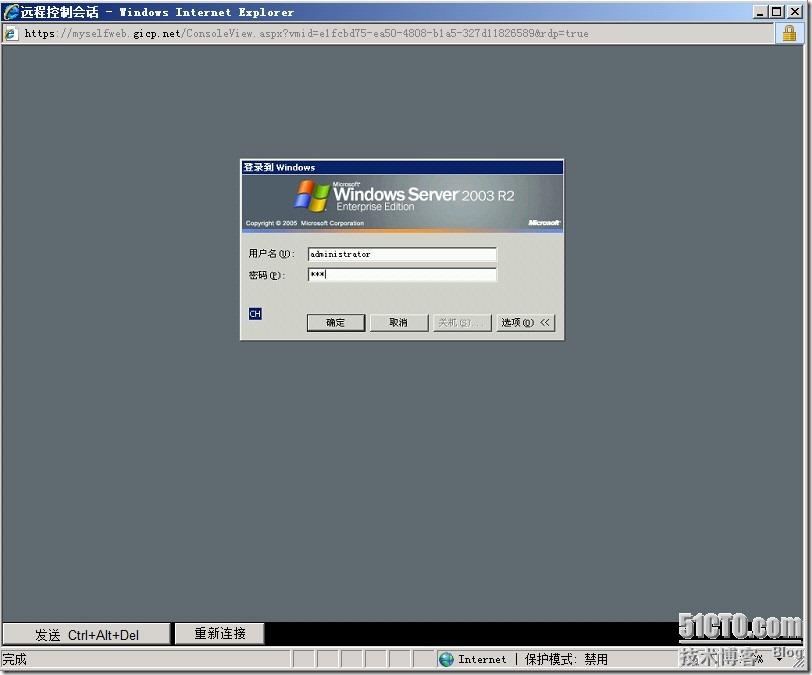Screen dimensions: 812x675
Task: Click the disabled Shutdown (关机) button
Action: click(462, 322)
